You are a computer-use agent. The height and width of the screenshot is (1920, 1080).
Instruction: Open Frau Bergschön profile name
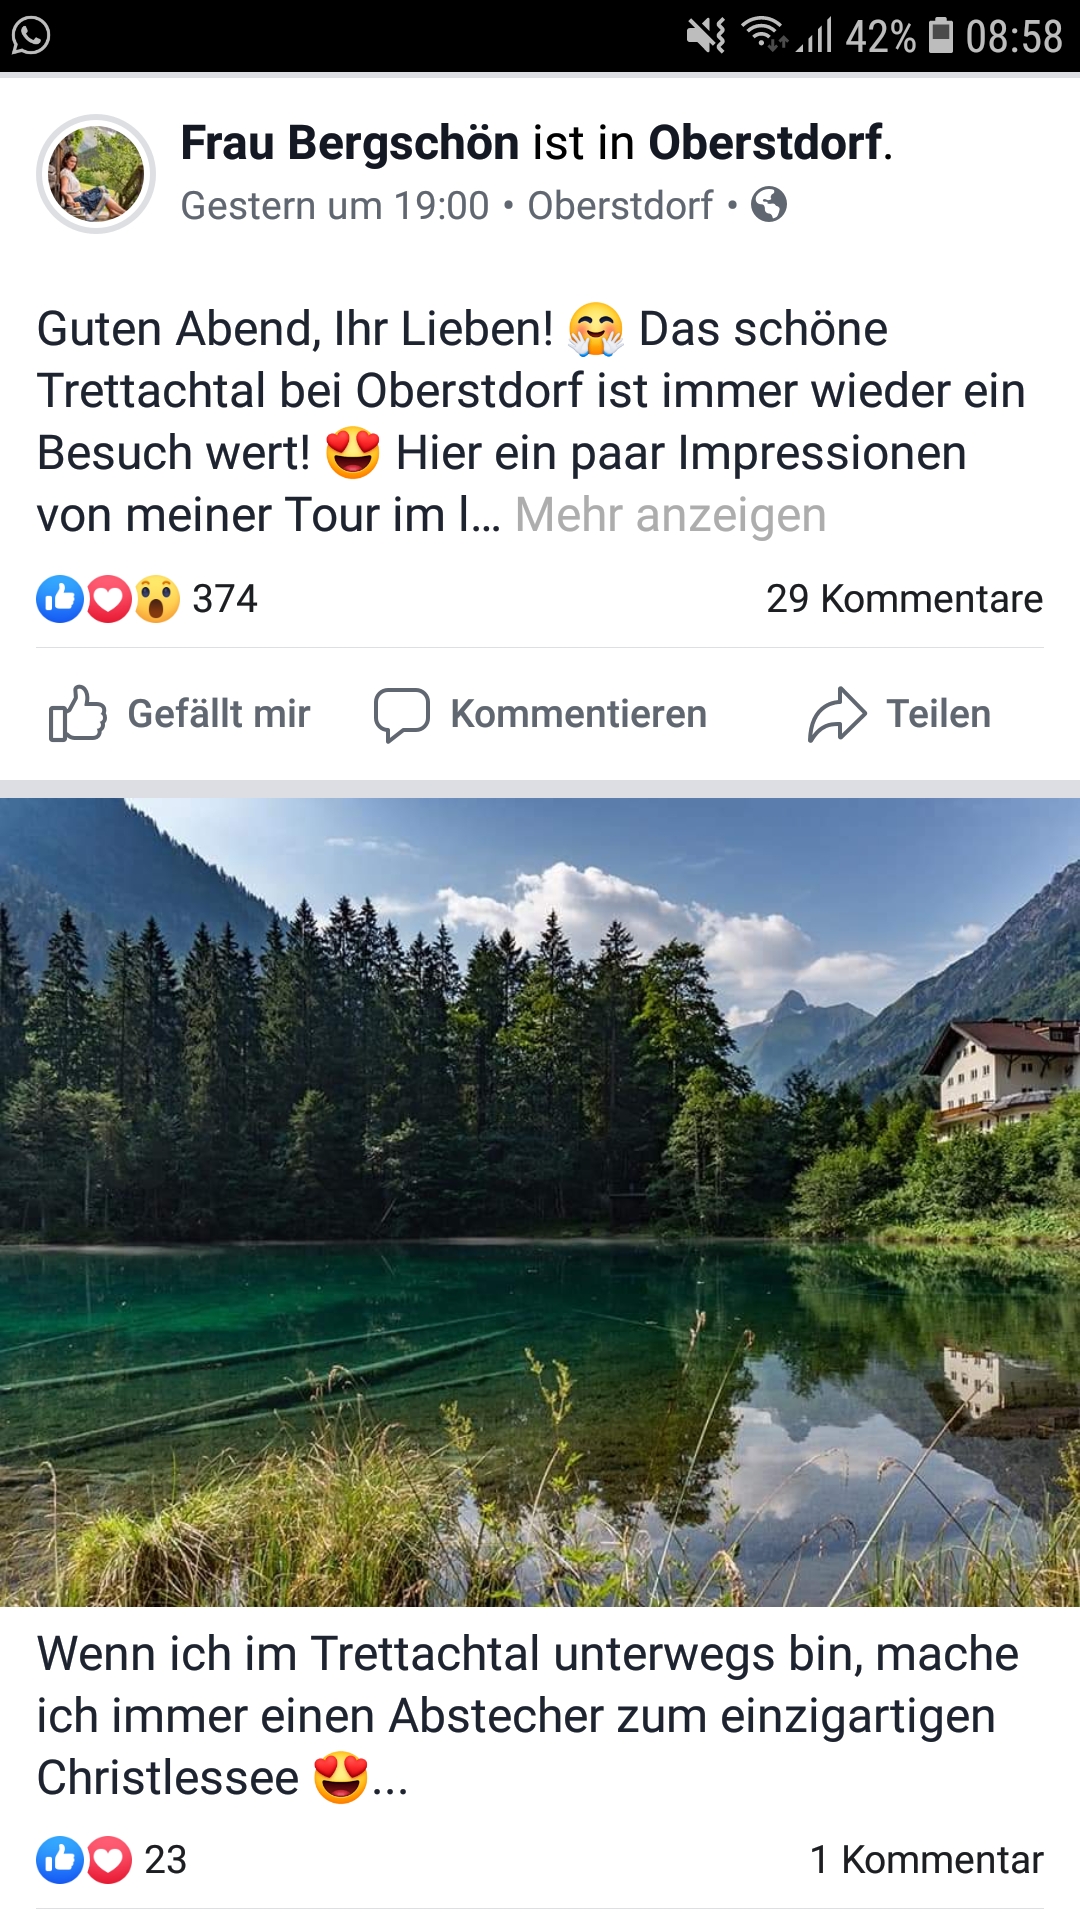click(350, 142)
